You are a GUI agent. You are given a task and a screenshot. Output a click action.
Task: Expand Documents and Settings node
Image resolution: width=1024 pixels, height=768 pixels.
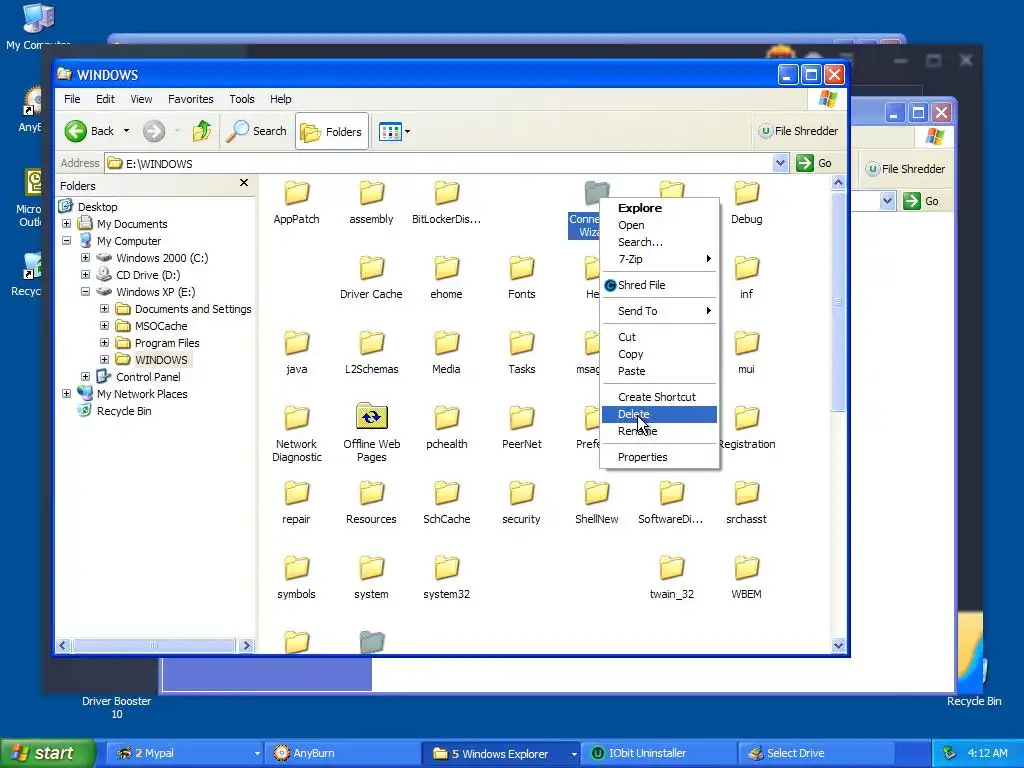(x=104, y=308)
